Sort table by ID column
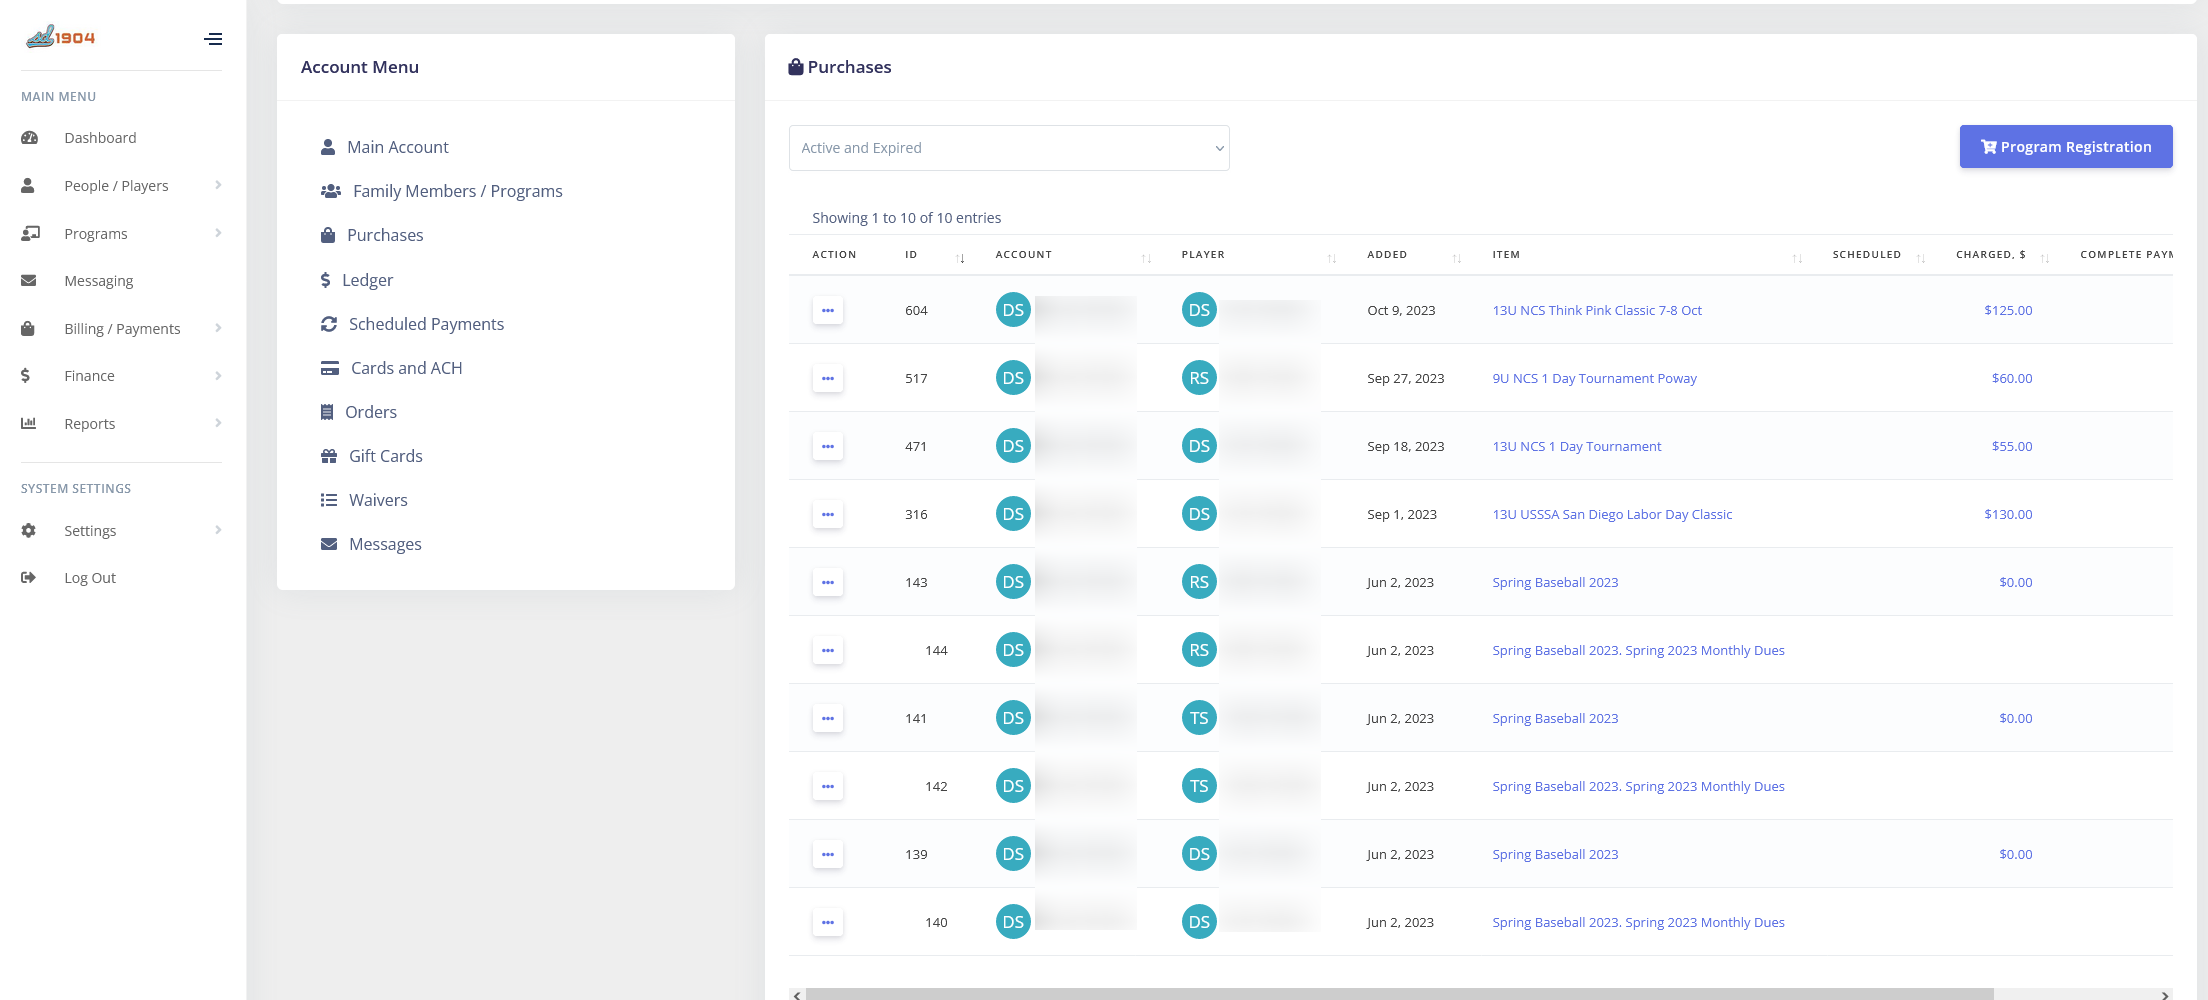Viewport: 2208px width, 1000px height. pyautogui.click(x=936, y=255)
